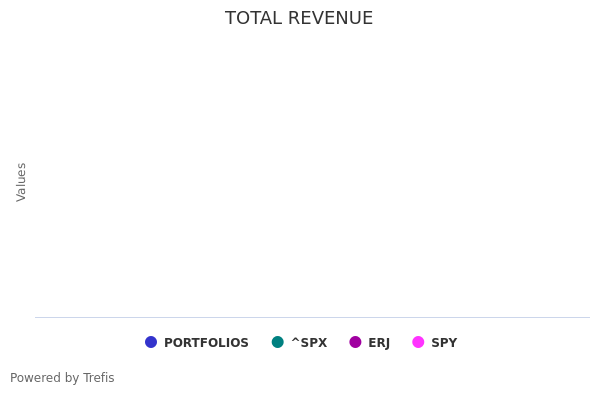Toggle the ^SPX series text label

click(309, 343)
